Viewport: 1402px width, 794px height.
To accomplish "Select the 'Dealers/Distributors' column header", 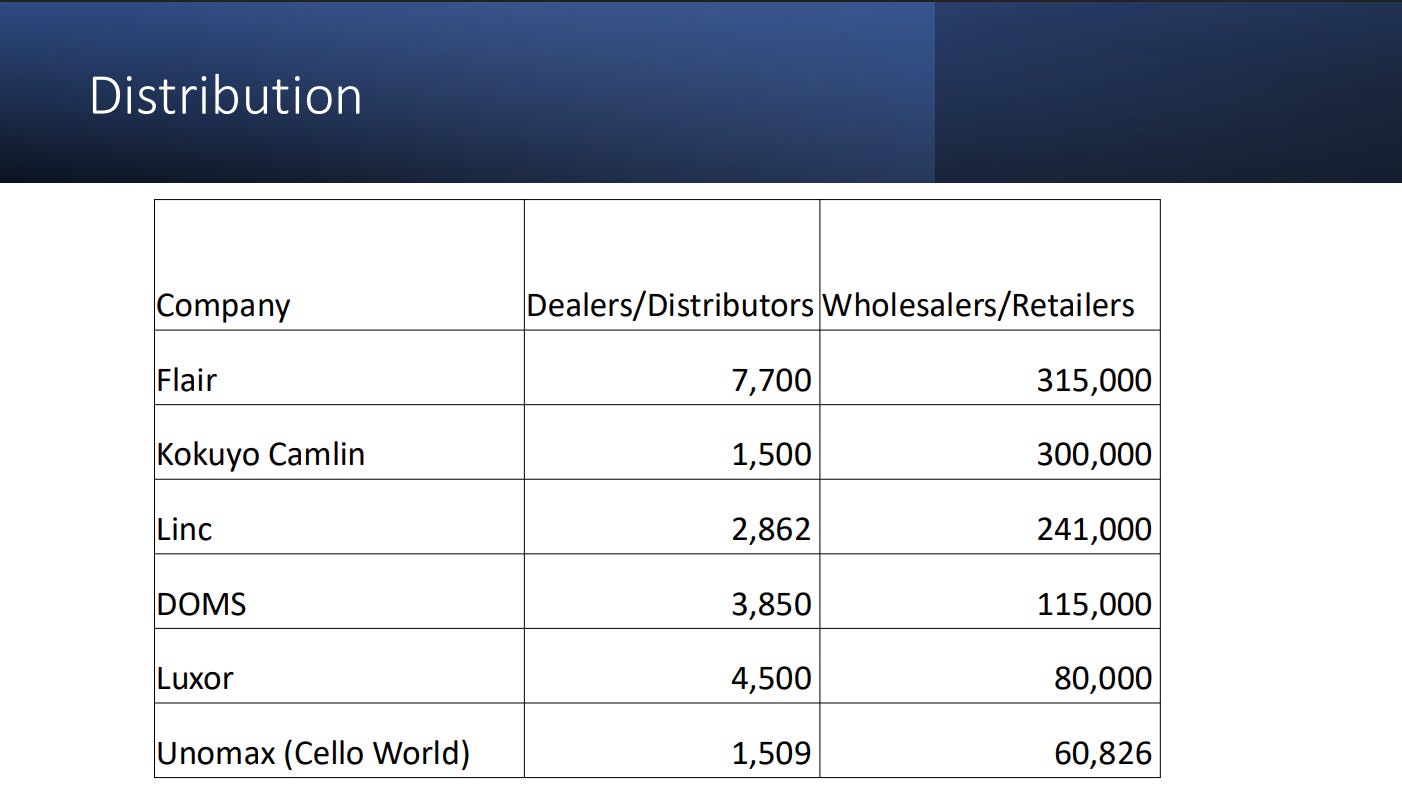I will [672, 265].
